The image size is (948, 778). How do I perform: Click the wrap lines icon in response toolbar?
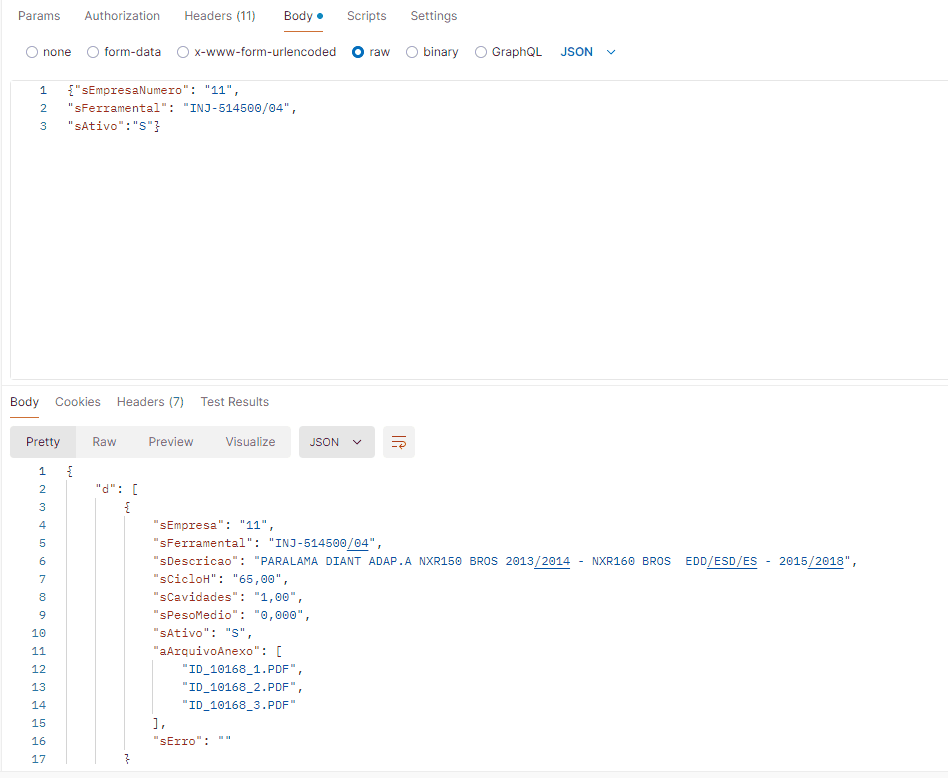pos(399,442)
